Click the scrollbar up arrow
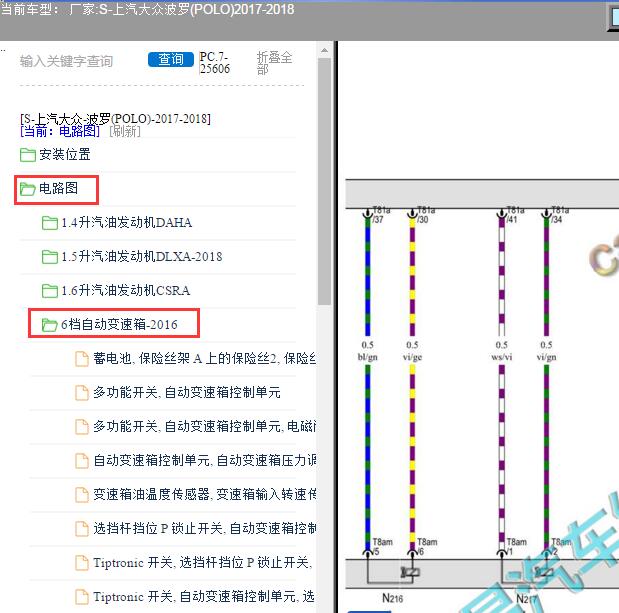This screenshot has width=619, height=613. (325, 51)
